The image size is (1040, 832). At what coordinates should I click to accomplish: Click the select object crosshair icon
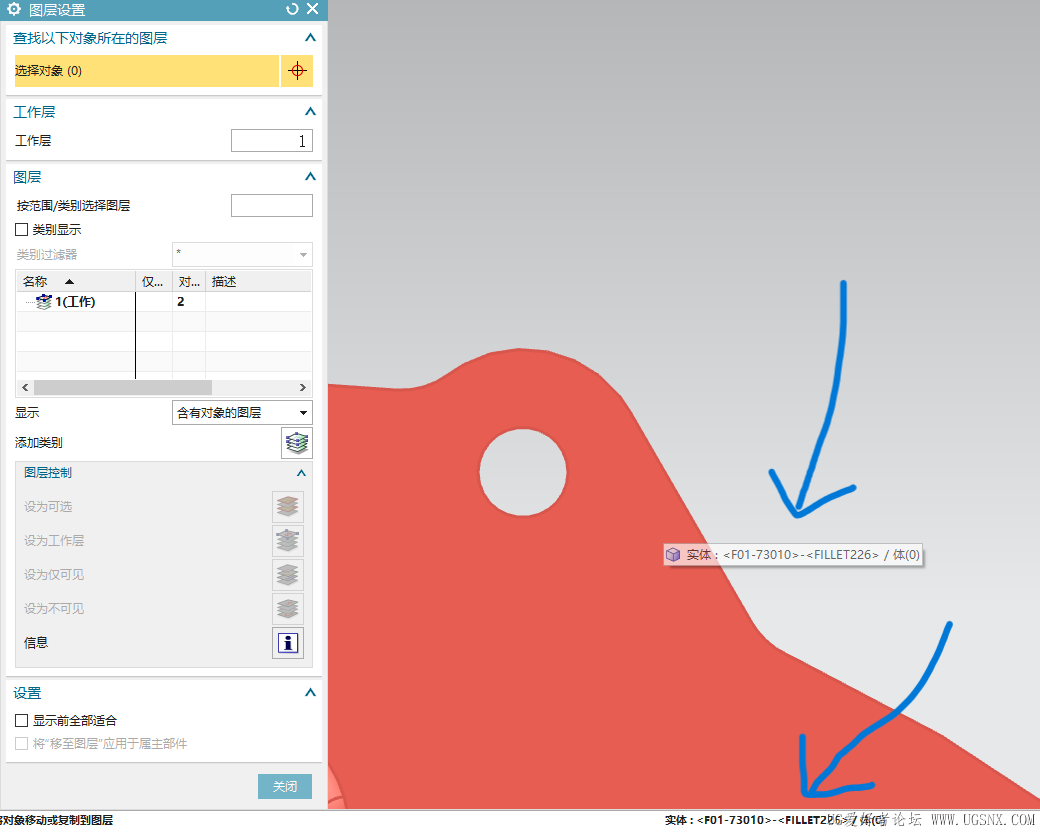pyautogui.click(x=297, y=70)
